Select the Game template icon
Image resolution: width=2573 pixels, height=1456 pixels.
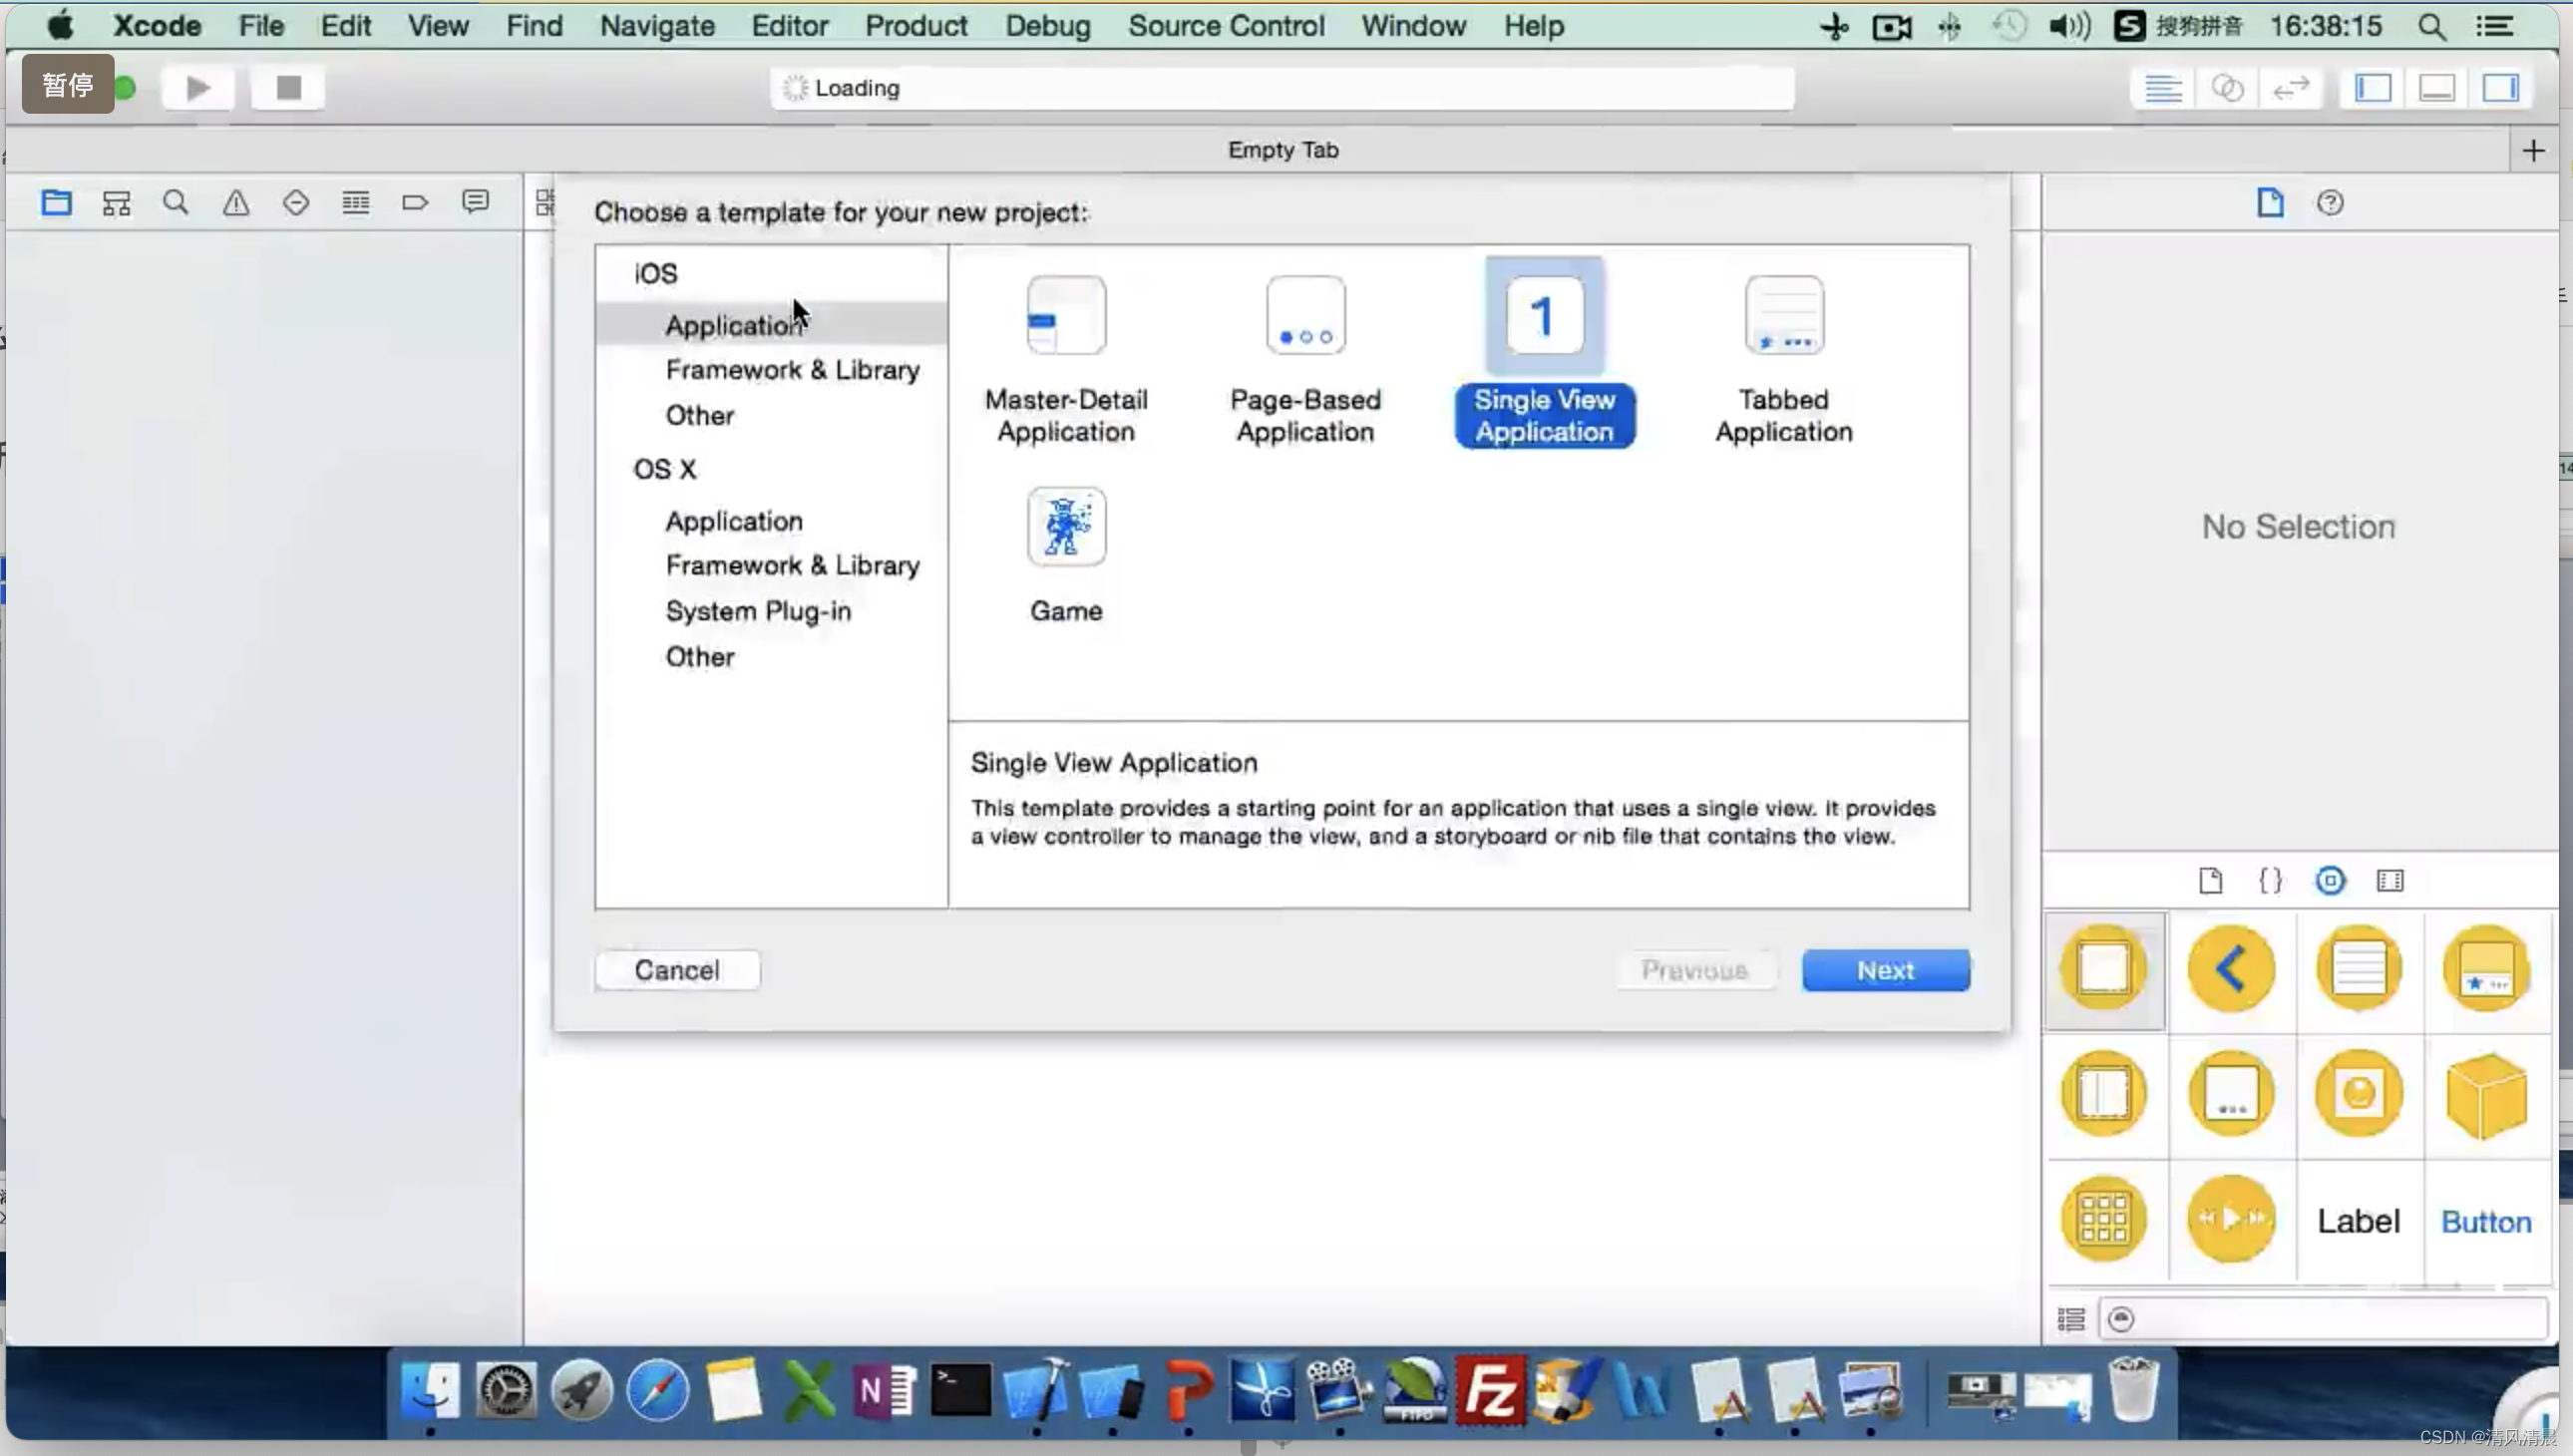point(1066,527)
